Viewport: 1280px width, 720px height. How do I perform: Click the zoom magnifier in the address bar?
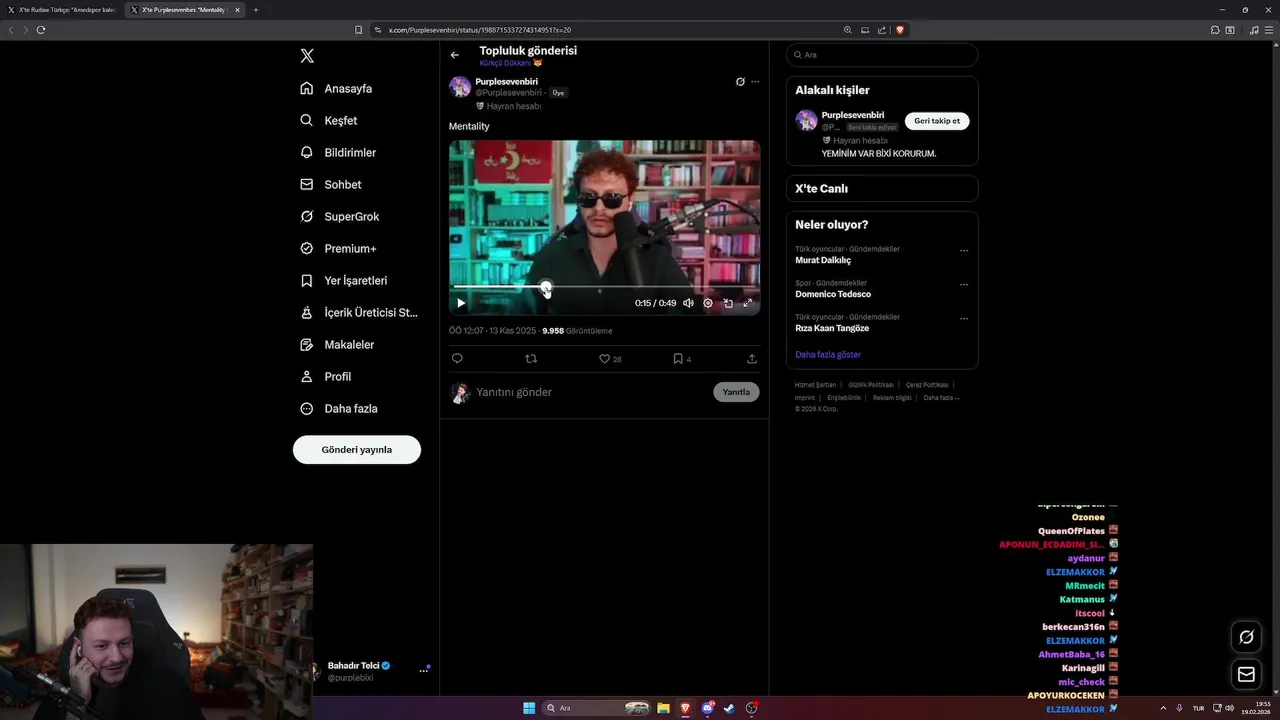pos(848,30)
